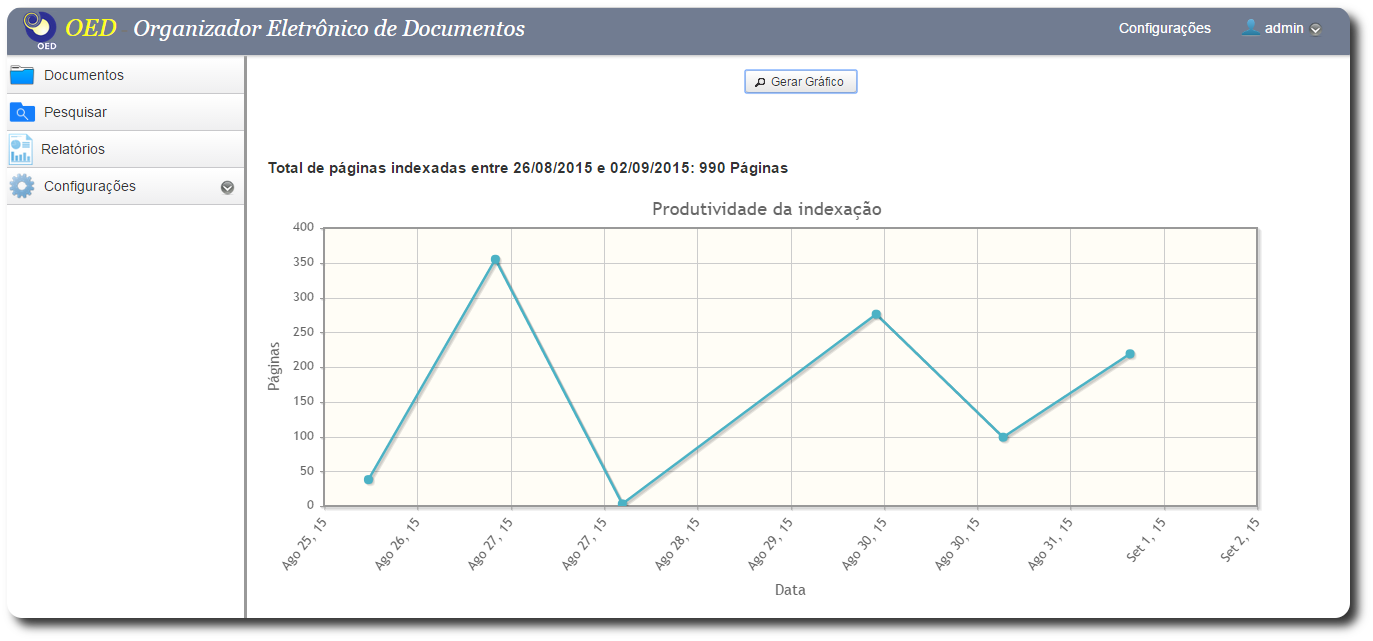Viewport: 1373px width, 641px height.
Task: Select chart data point near 275 pages
Action: [876, 315]
